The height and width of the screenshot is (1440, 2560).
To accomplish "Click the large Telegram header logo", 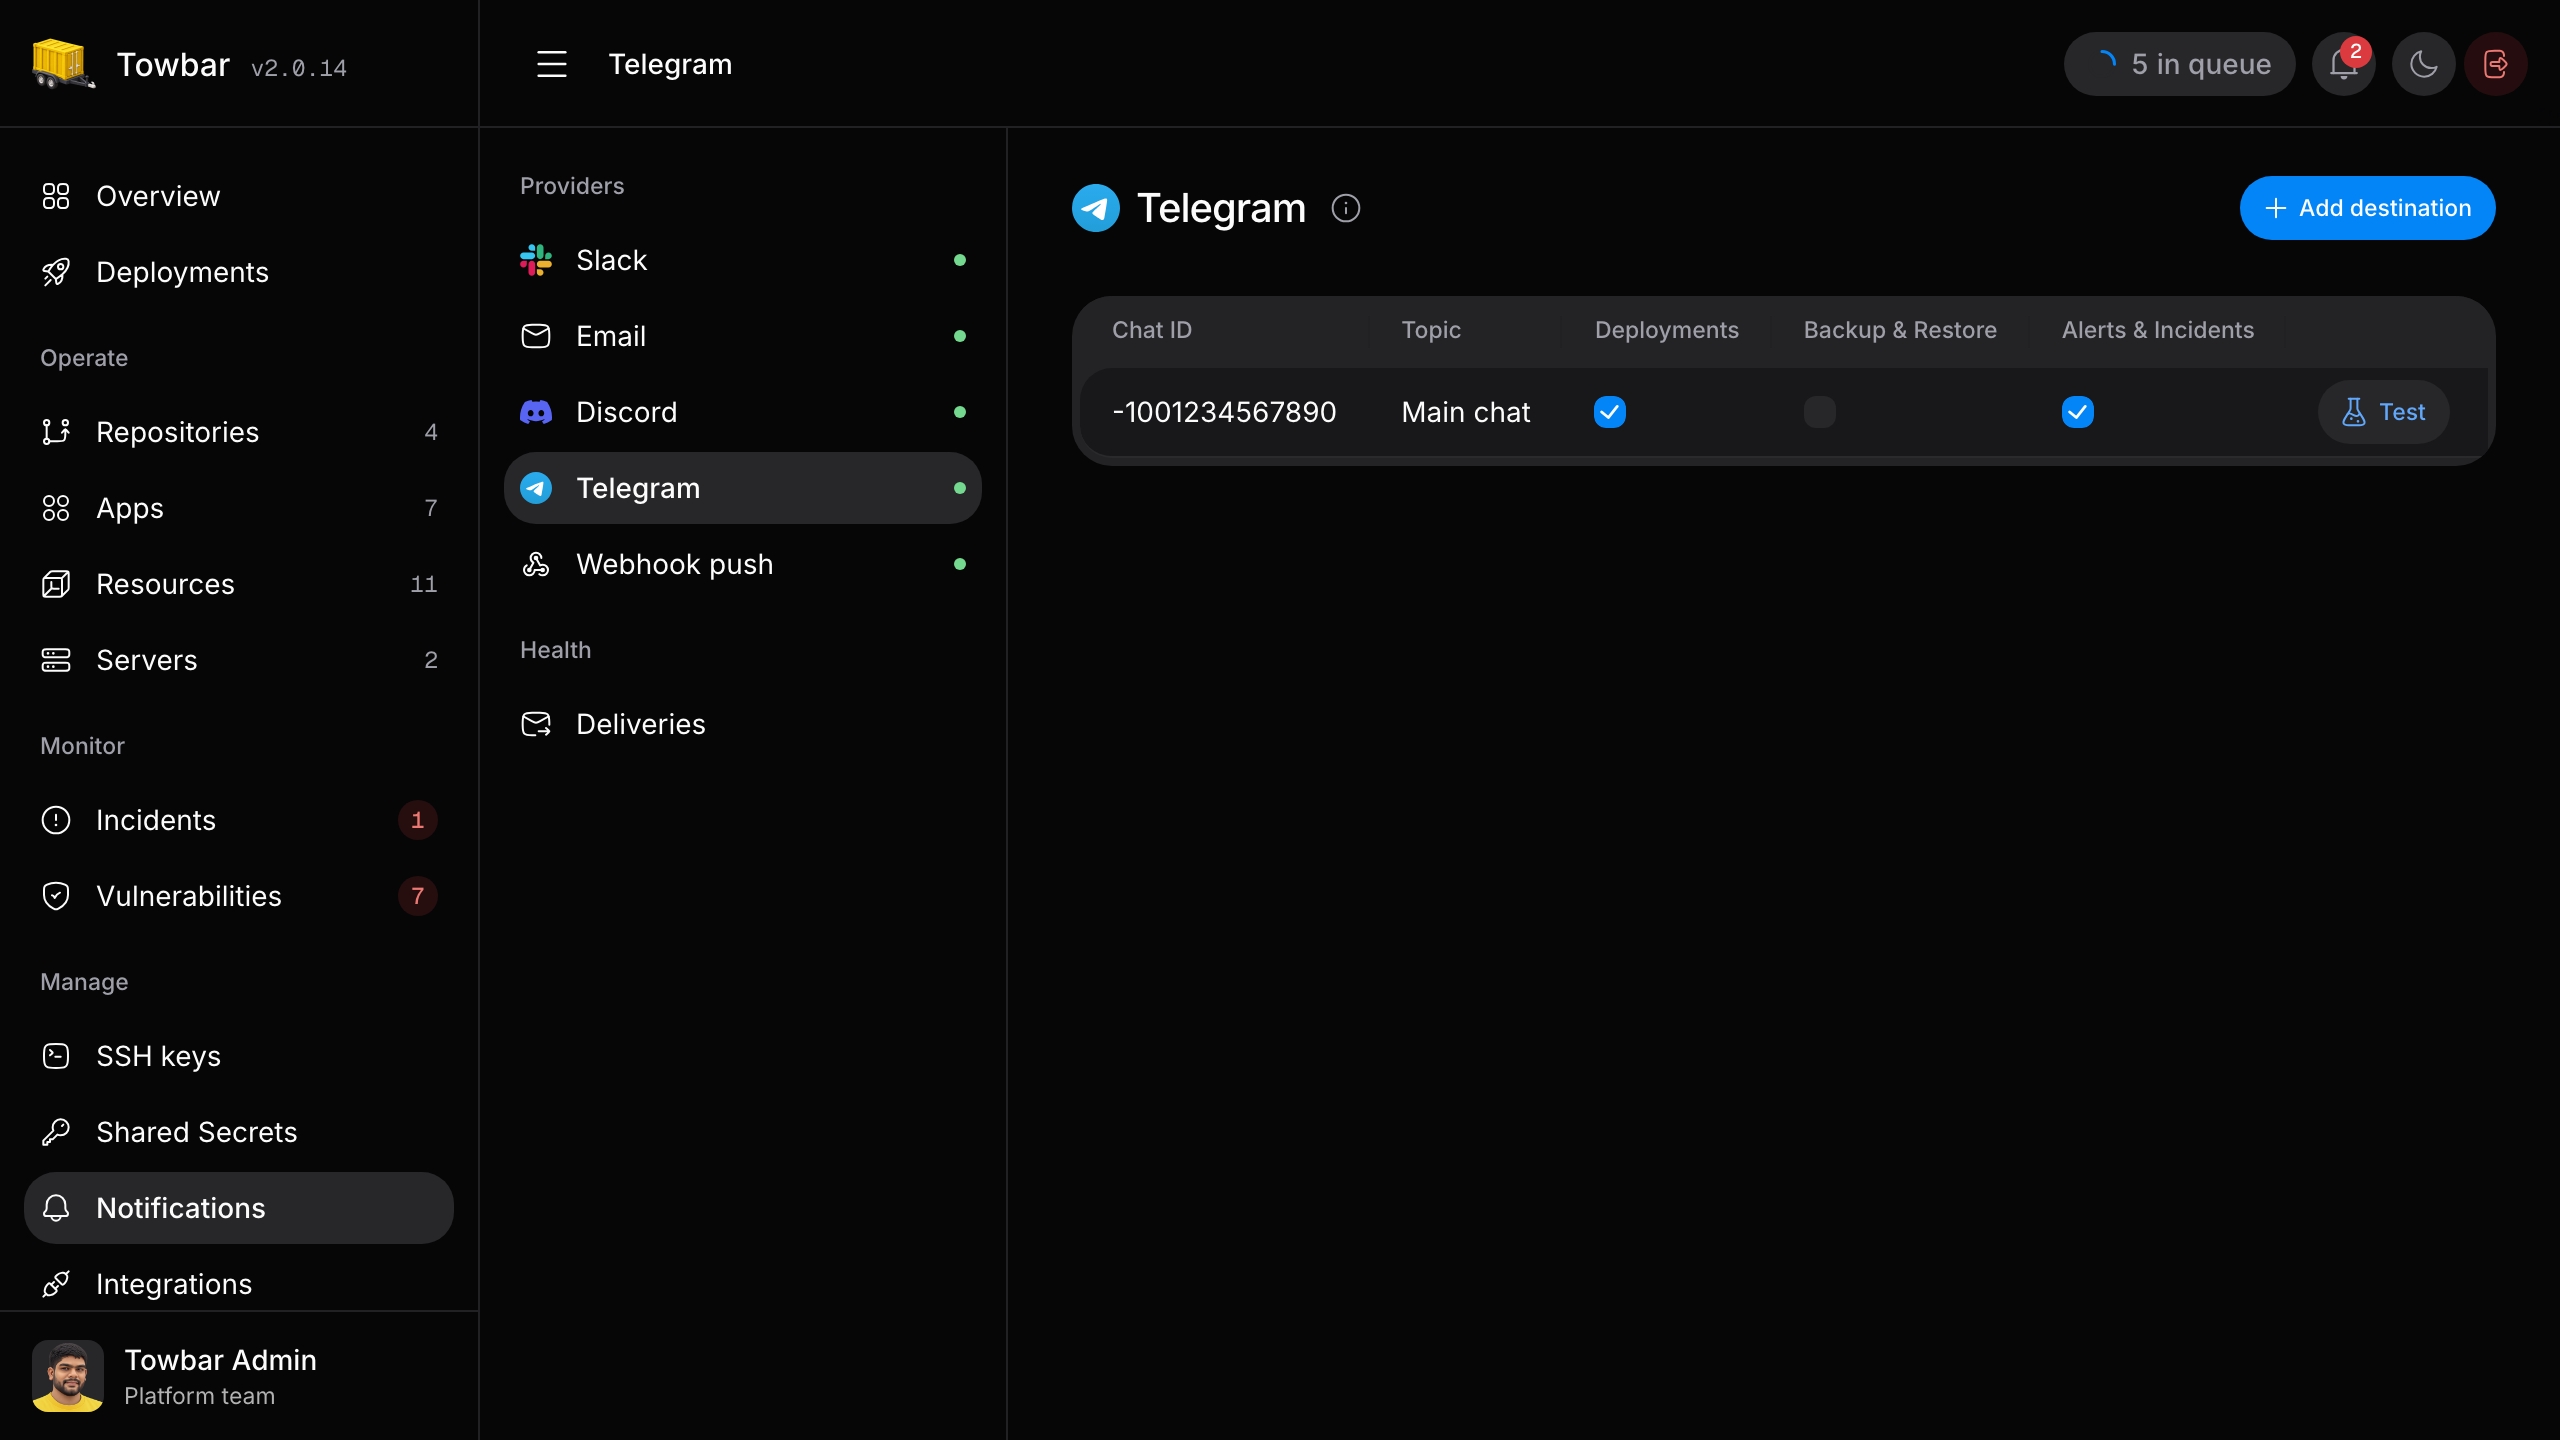I will (x=1096, y=208).
